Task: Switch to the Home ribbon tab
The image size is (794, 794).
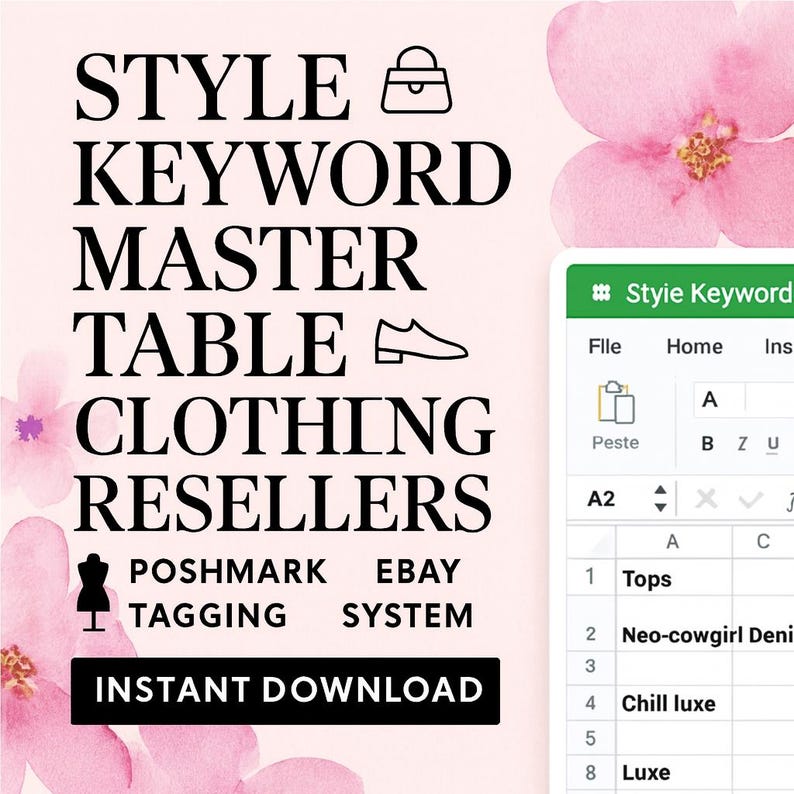Action: tap(695, 347)
